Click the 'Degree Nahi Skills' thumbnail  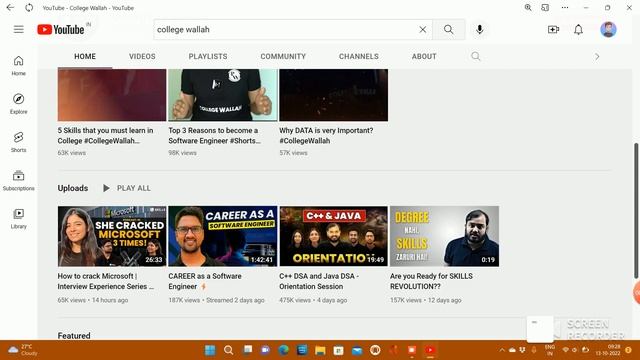(444, 236)
